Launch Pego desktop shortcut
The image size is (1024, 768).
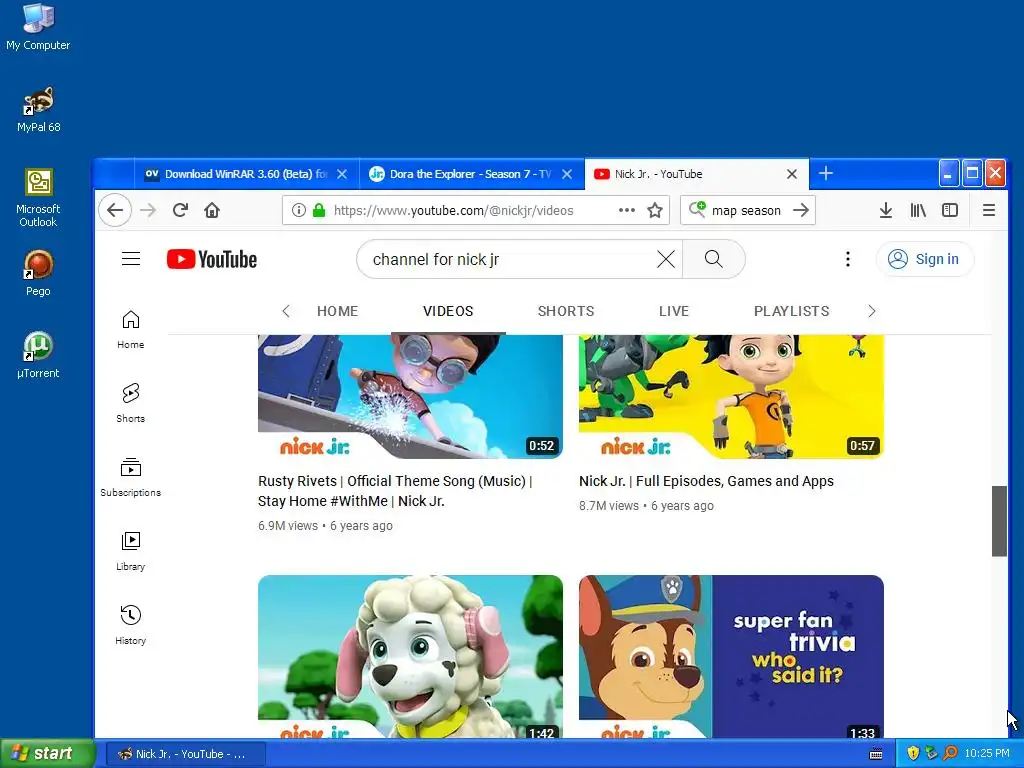(x=38, y=273)
